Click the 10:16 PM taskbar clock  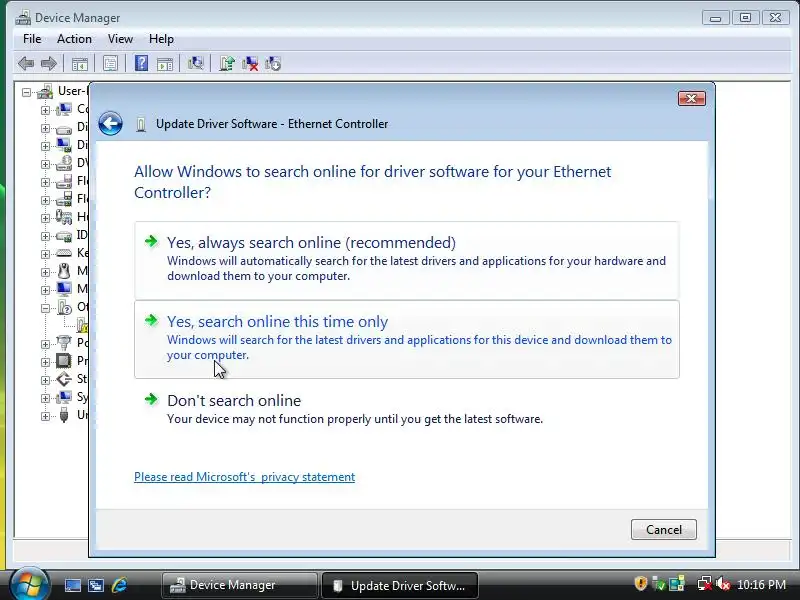tap(761, 584)
